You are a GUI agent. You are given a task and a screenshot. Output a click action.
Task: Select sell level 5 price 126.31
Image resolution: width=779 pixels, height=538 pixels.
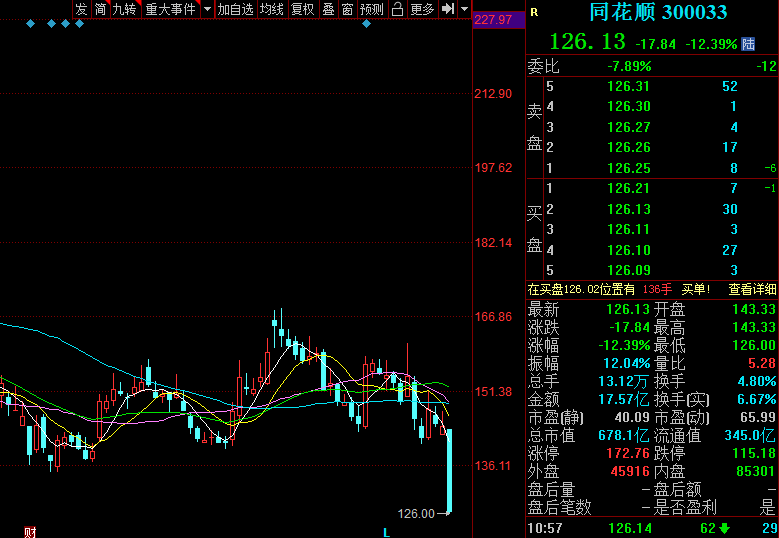pos(628,86)
